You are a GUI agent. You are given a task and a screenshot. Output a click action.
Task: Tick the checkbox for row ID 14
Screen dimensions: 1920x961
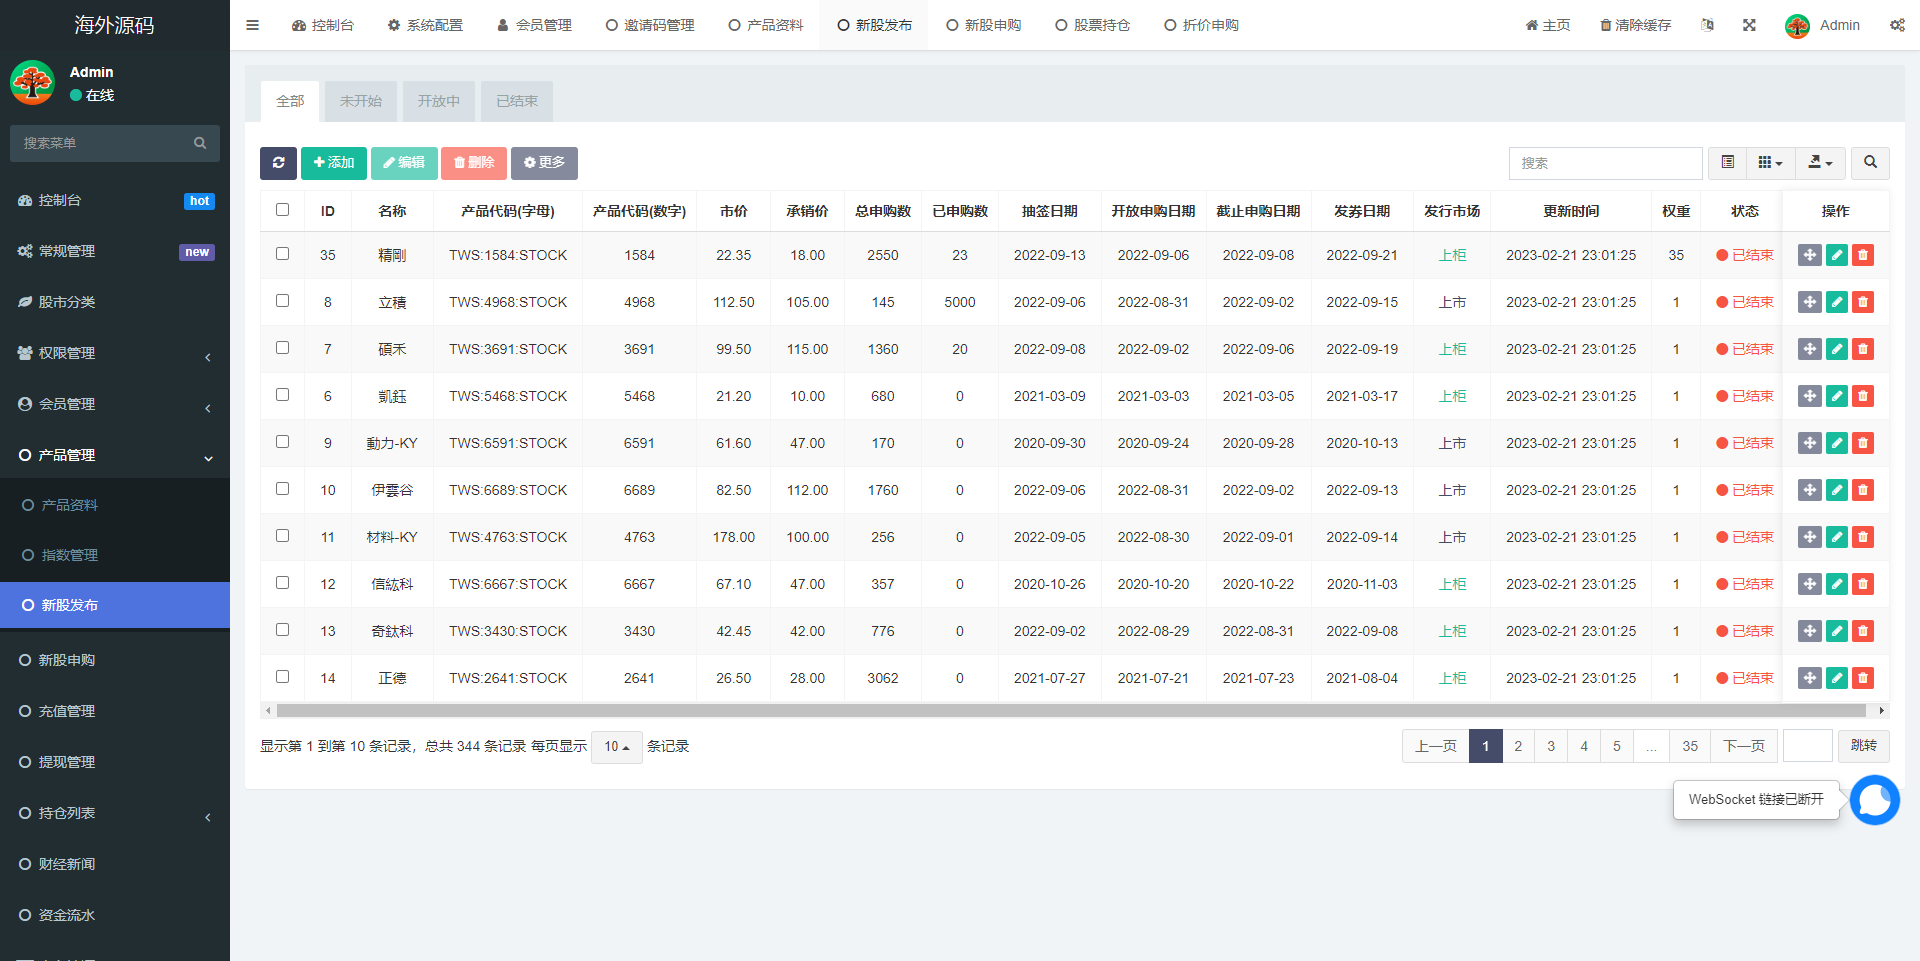tap(282, 677)
